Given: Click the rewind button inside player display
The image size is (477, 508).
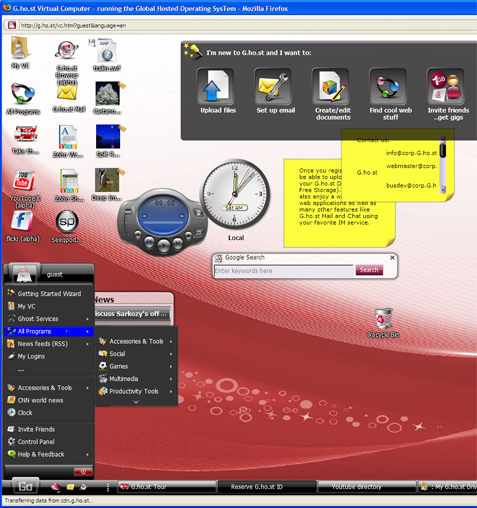Looking at the screenshot, I should 145,216.
